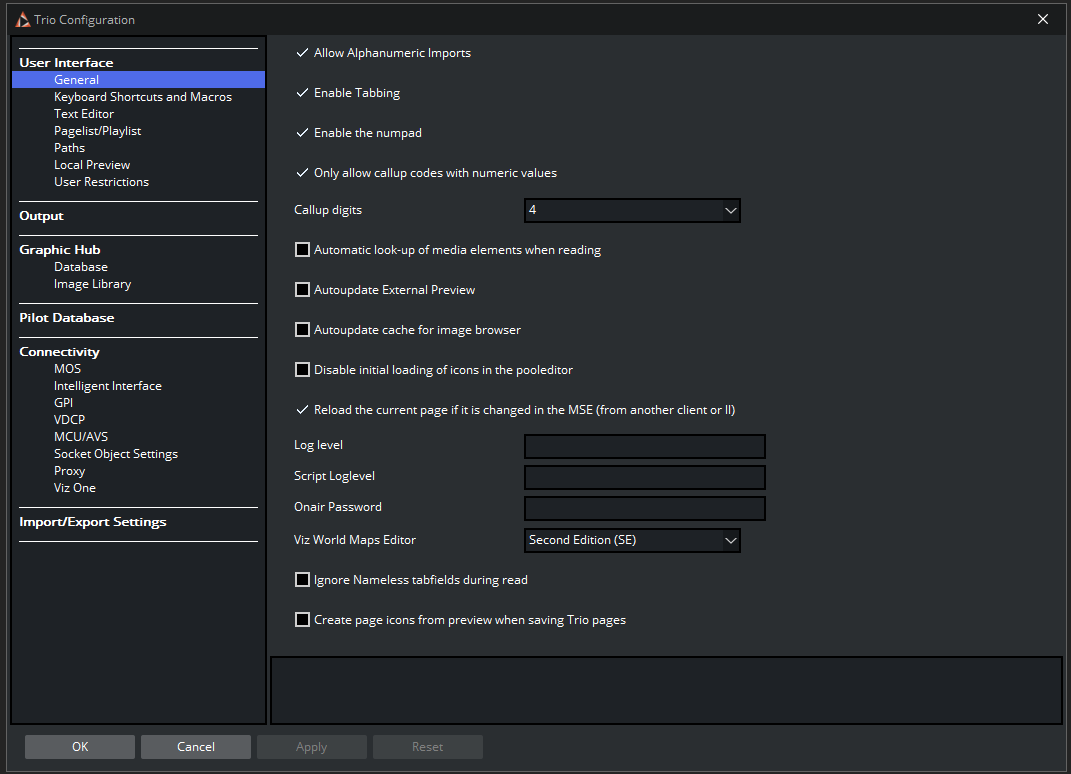Click the Cancel button
The height and width of the screenshot is (774, 1071).
(x=195, y=747)
